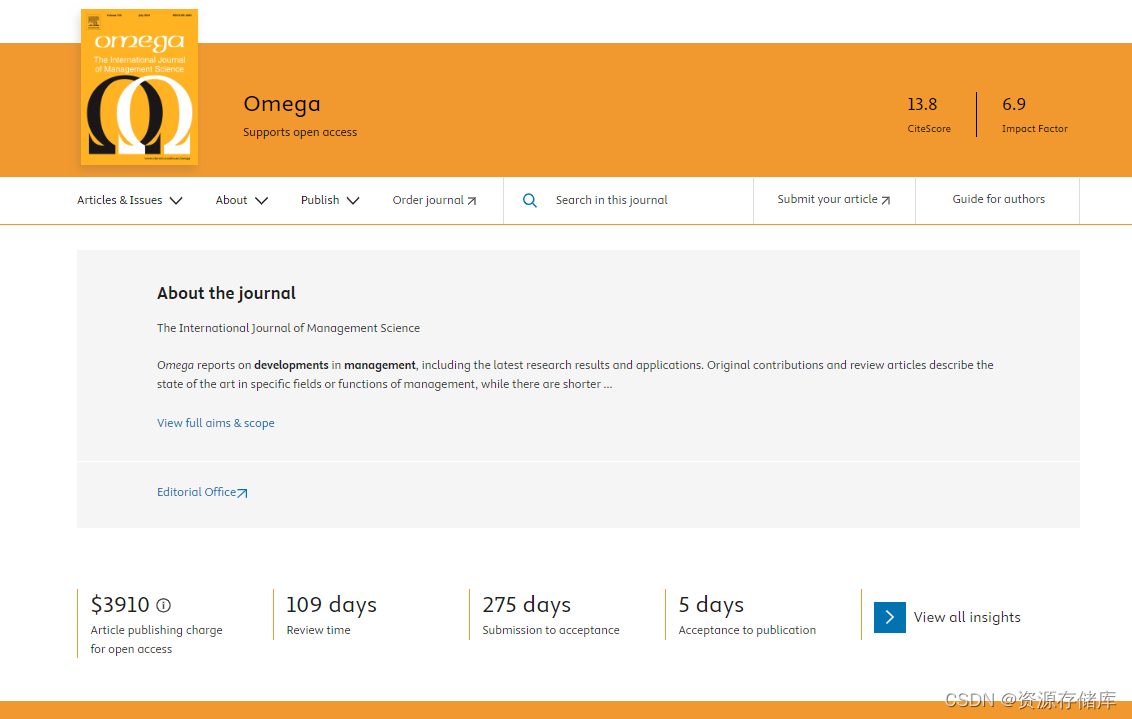Click 275 days Submission to acceptance figure
This screenshot has height=719, width=1132.
[x=526, y=605]
